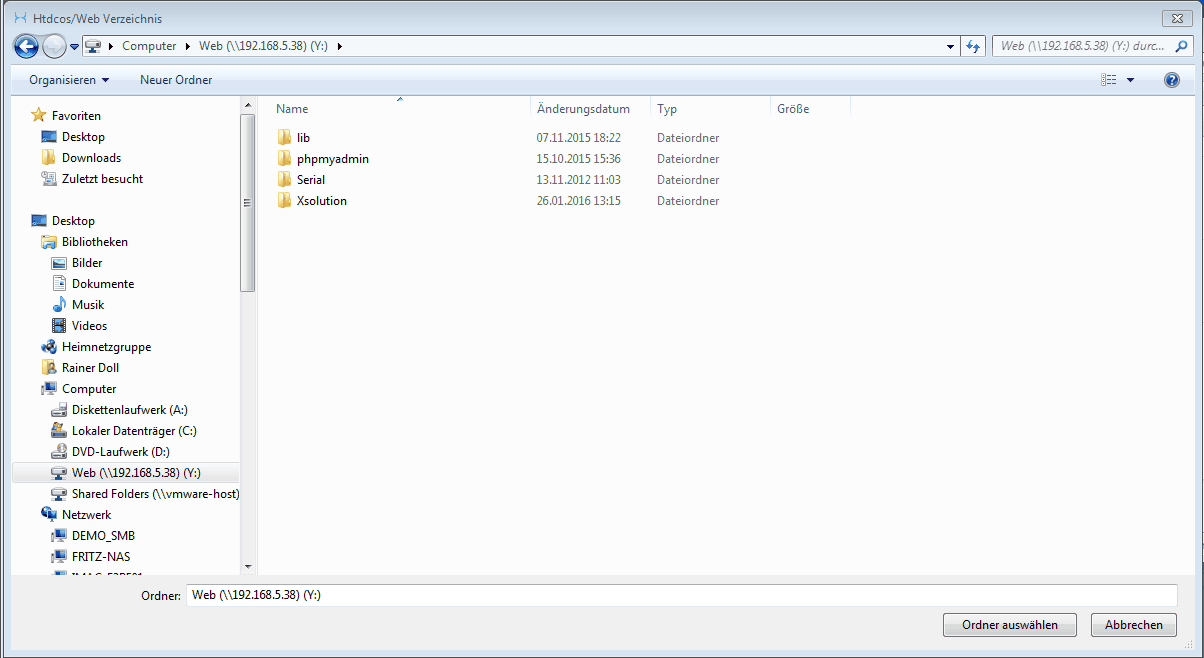Screen dimensions: 1204x658
Task: Click Shared Folders network drive
Action: click(x=154, y=494)
